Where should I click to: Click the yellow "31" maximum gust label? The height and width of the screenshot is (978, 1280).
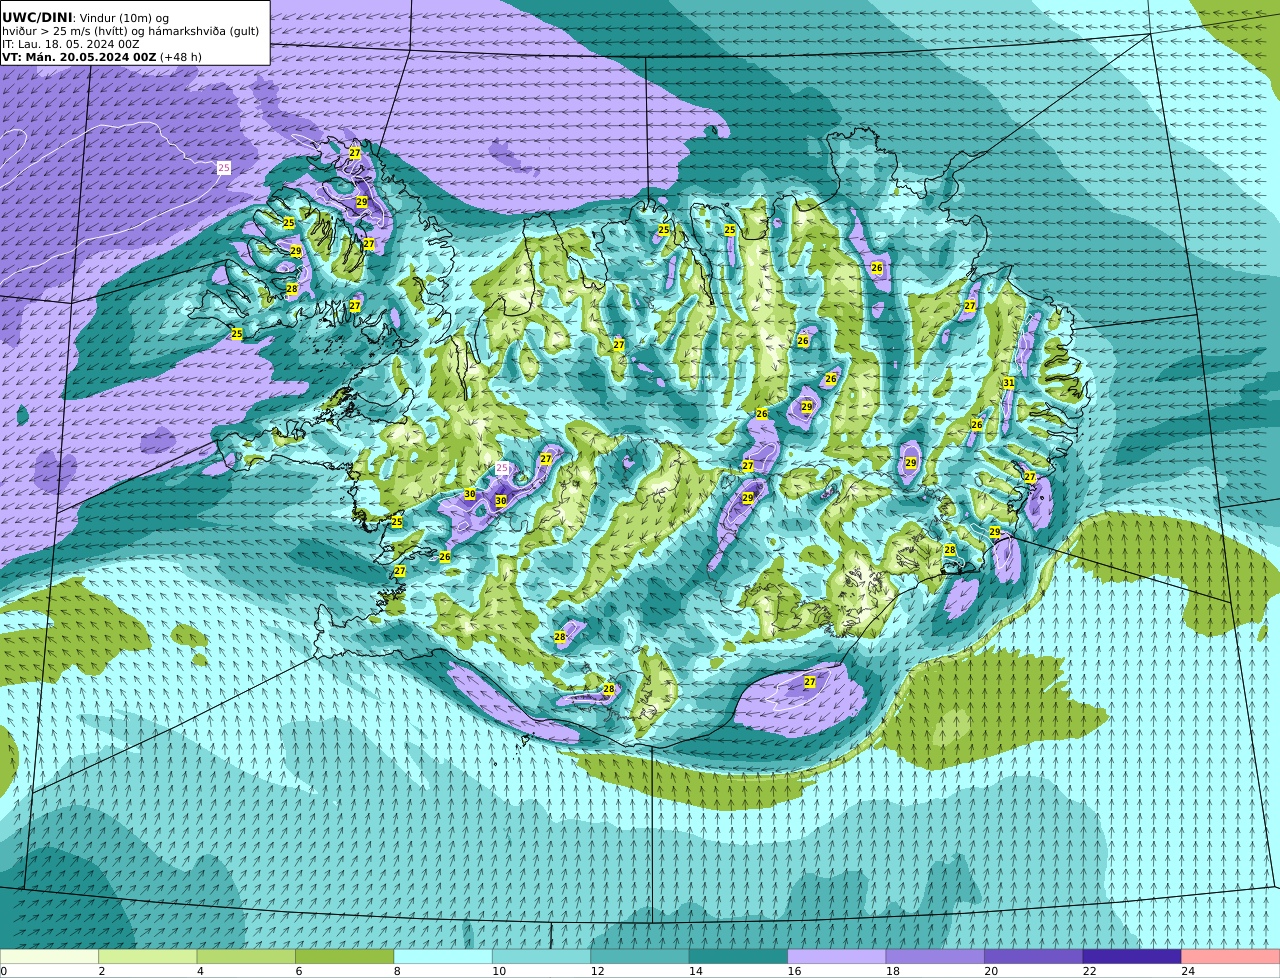(1009, 383)
